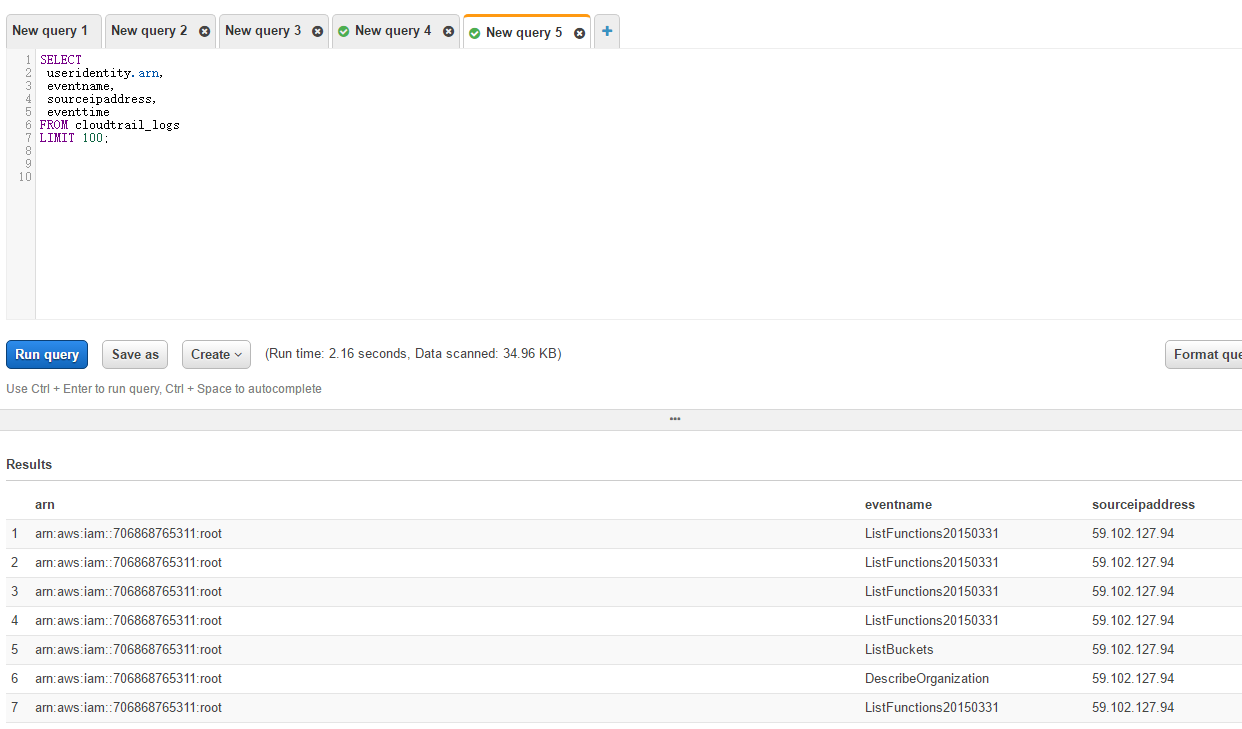Click the ListFunctions20150331 cell in row 1
Screen dimensions: 1242x729
pos(932,534)
